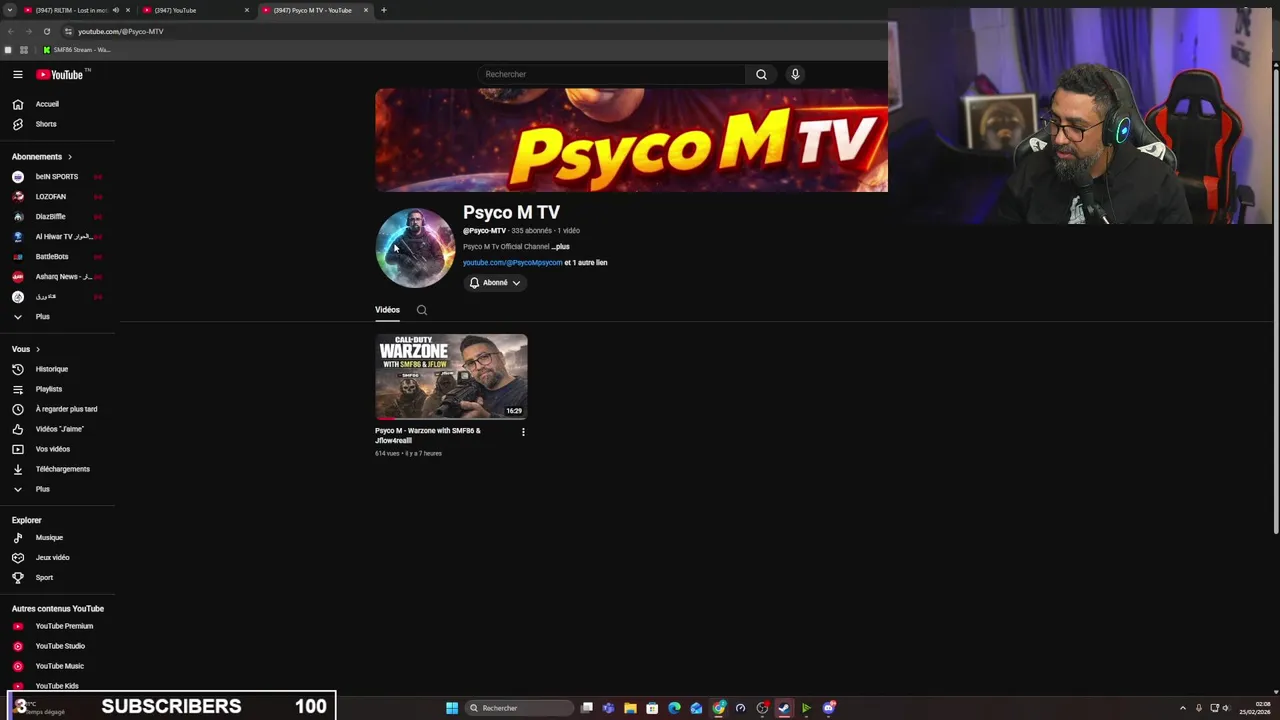Open video options three-dot menu
This screenshot has height=720, width=1280.
pos(523,432)
